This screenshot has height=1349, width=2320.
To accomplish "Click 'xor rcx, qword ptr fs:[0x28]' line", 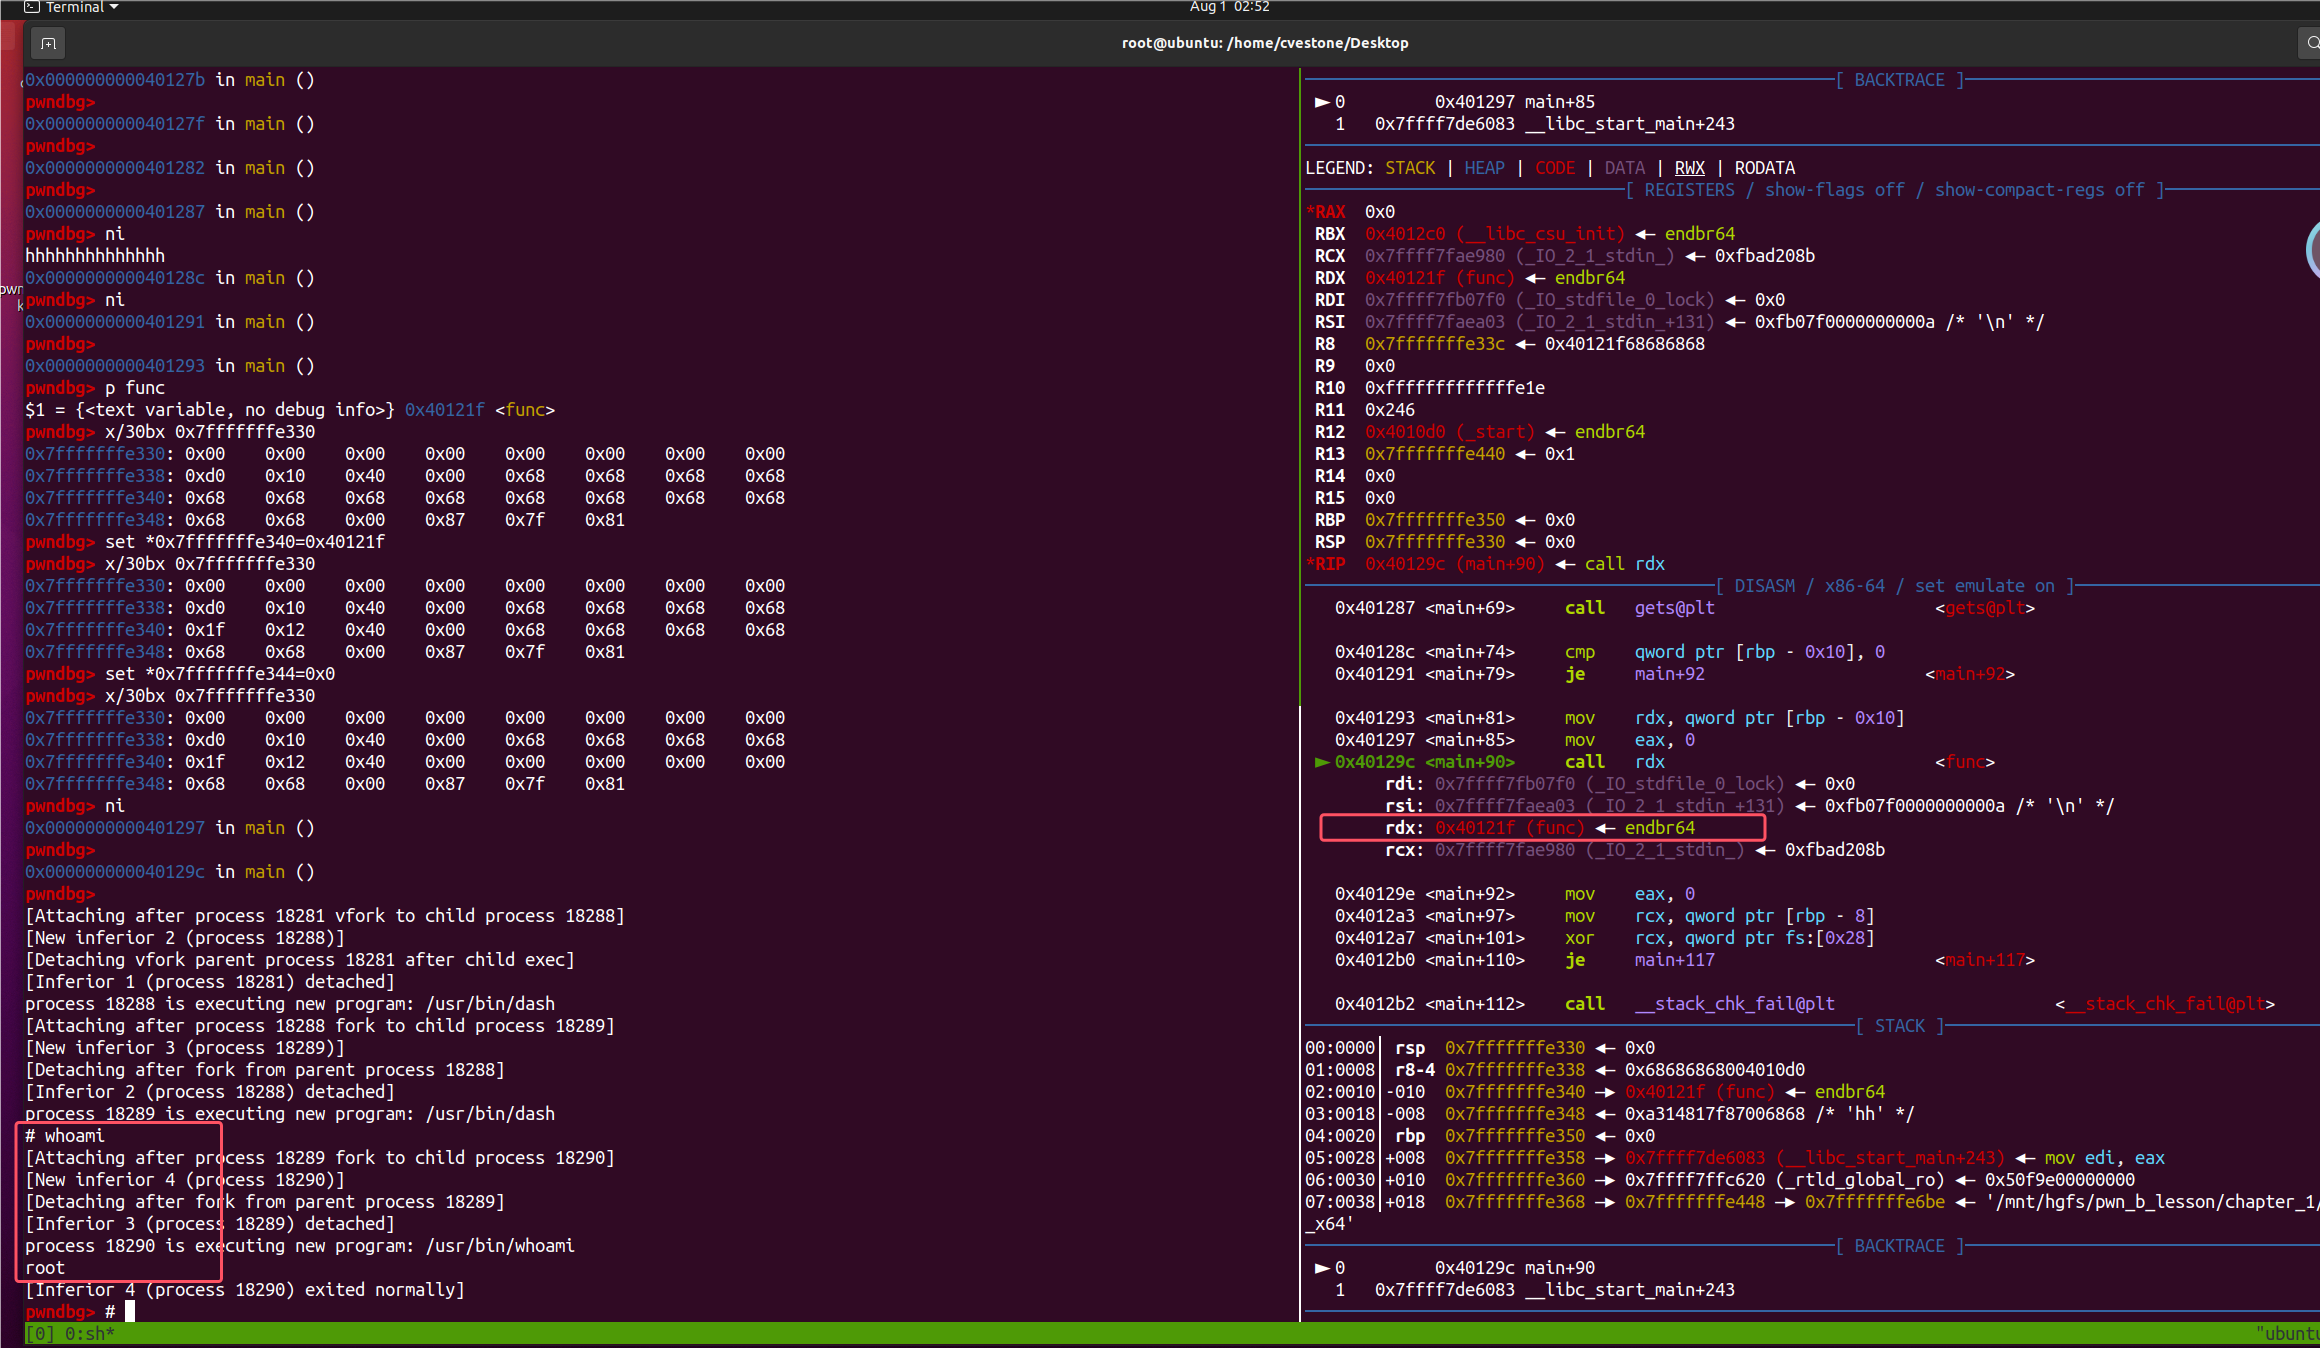I will pos(1605,938).
